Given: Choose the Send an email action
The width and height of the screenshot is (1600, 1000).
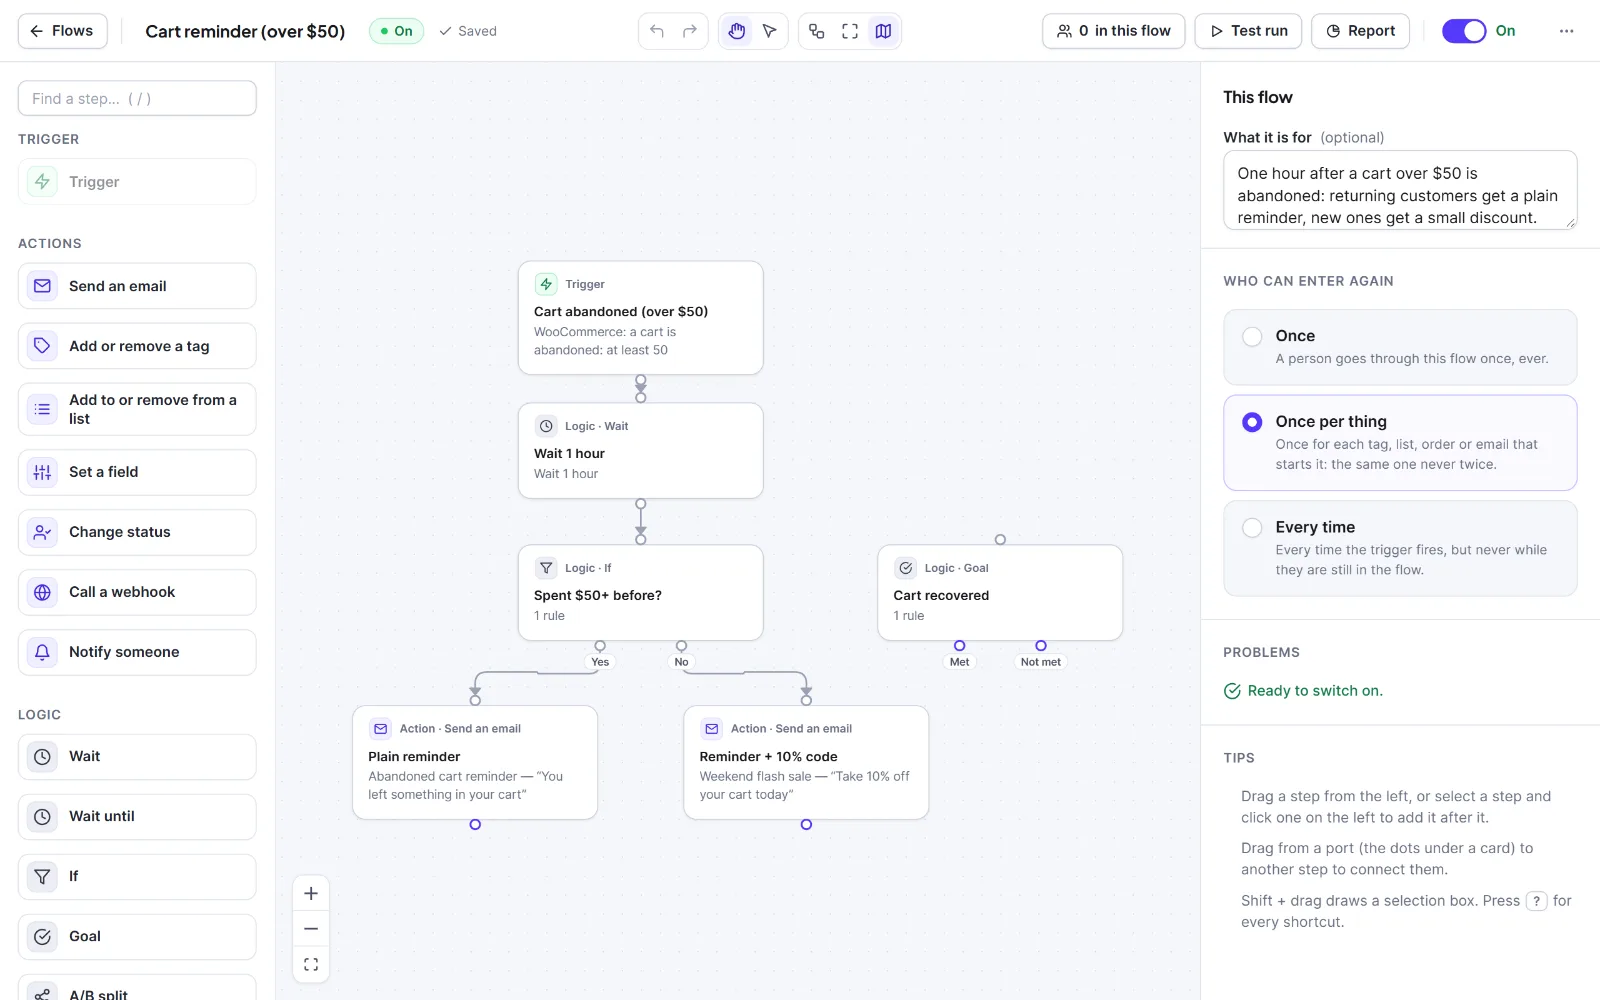Looking at the screenshot, I should [137, 286].
